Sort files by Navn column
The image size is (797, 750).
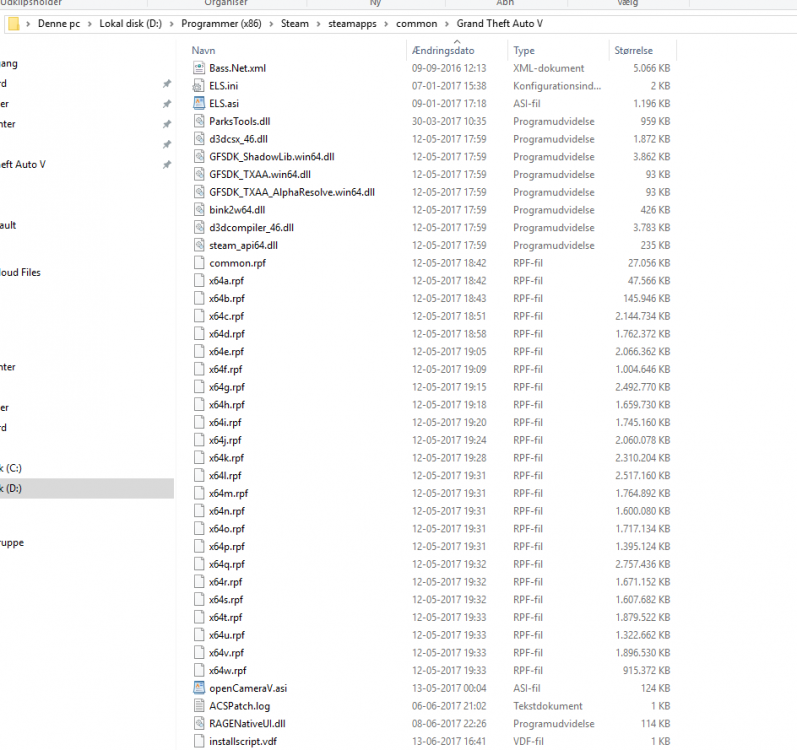click(203, 50)
